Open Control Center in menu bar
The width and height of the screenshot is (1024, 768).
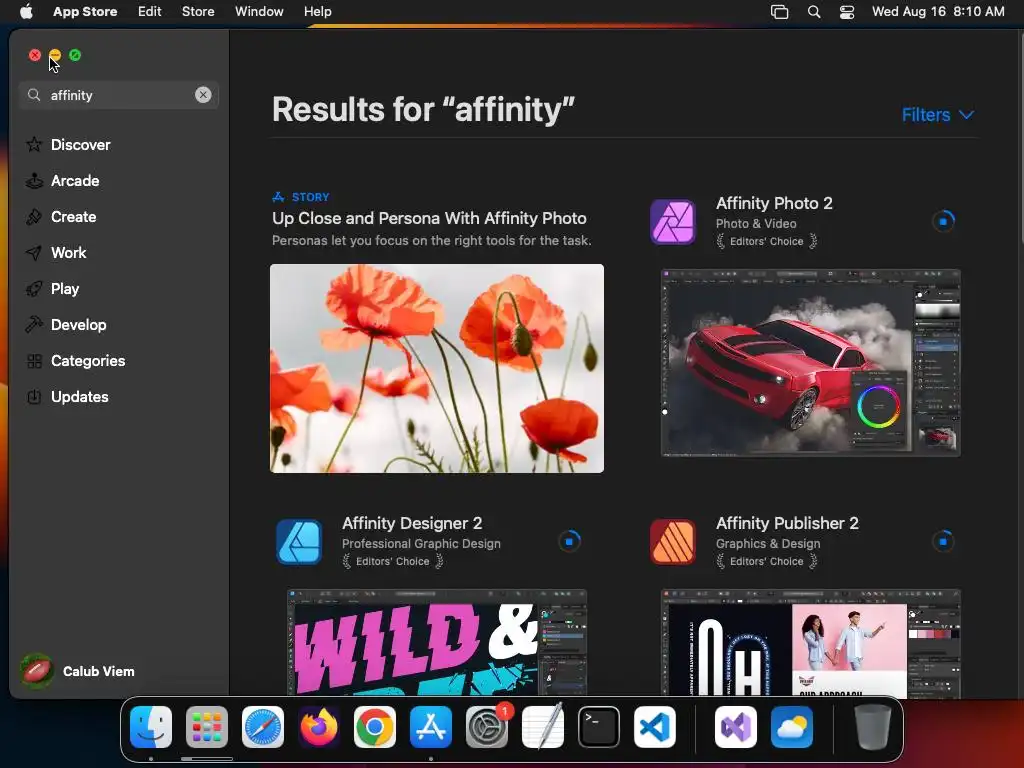coord(847,12)
